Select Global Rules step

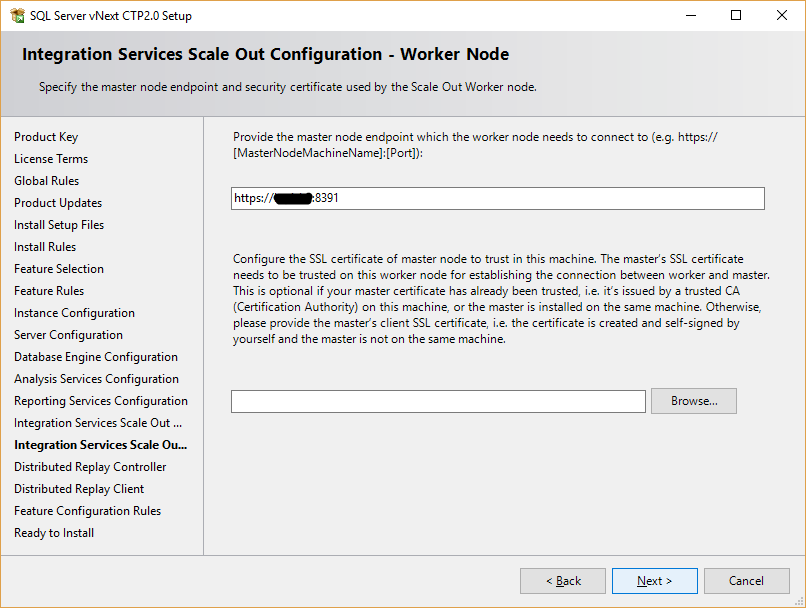click(x=47, y=181)
